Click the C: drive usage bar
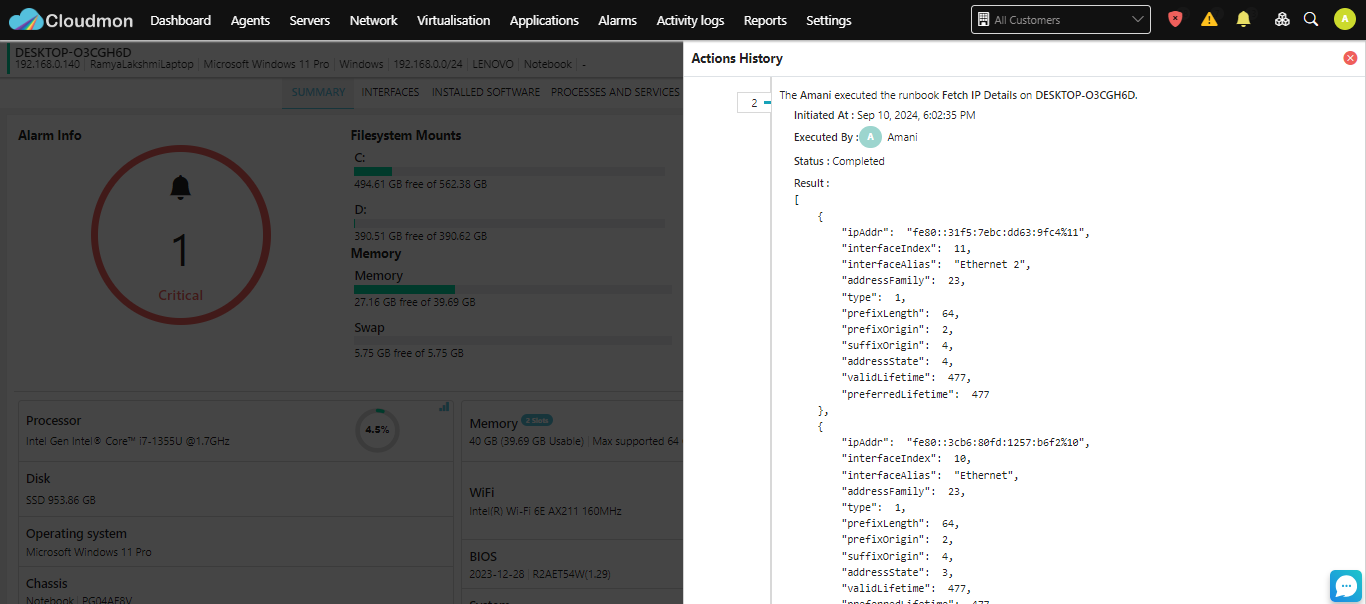Viewport: 1366px width, 604px height. point(509,172)
